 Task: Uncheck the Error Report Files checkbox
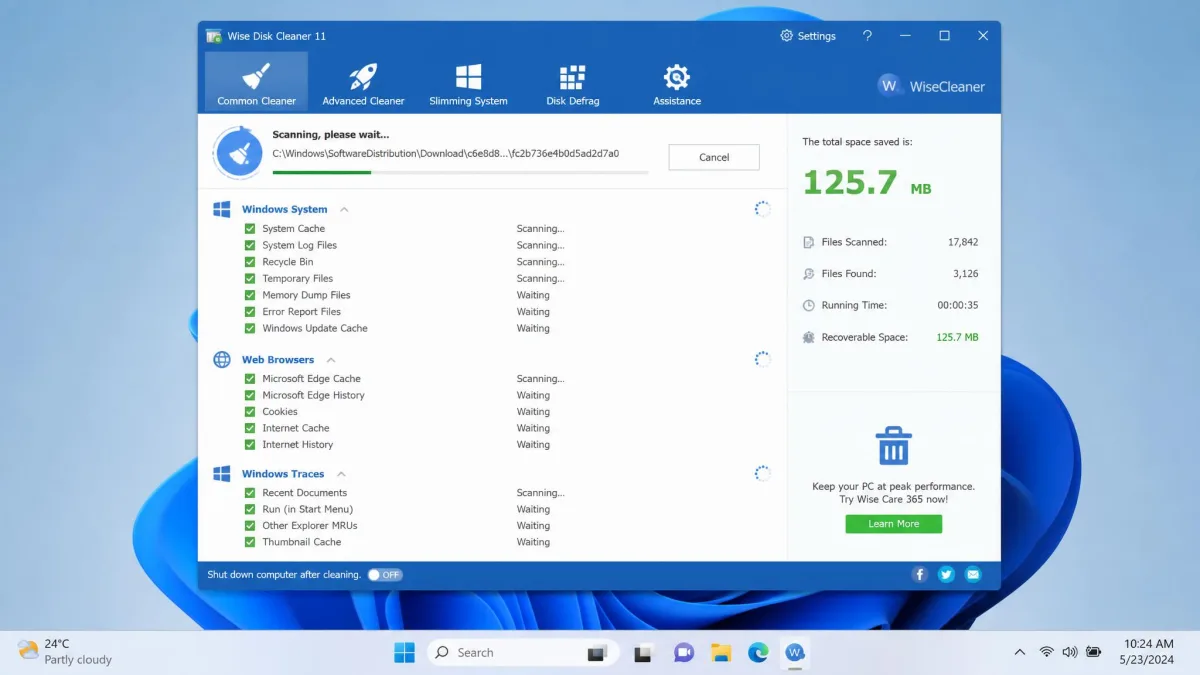point(250,312)
